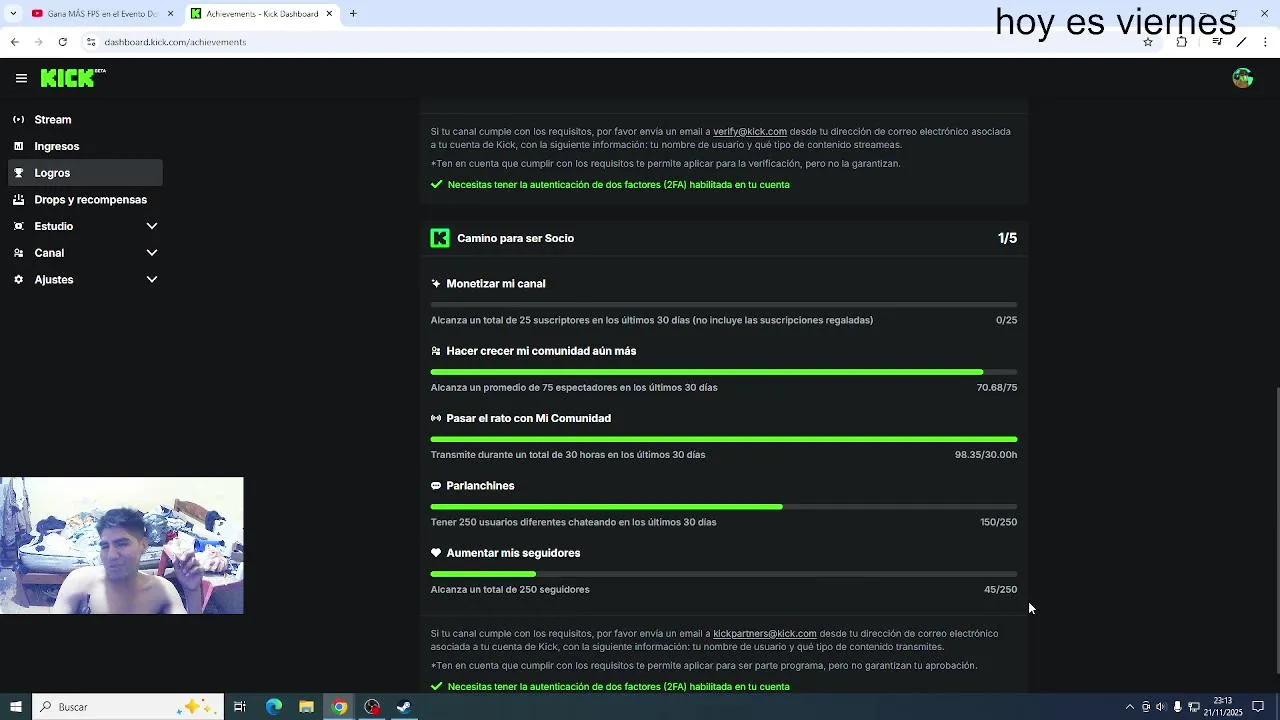
Task: Select the Achievements - Kick Dashboard tab
Action: click(262, 13)
